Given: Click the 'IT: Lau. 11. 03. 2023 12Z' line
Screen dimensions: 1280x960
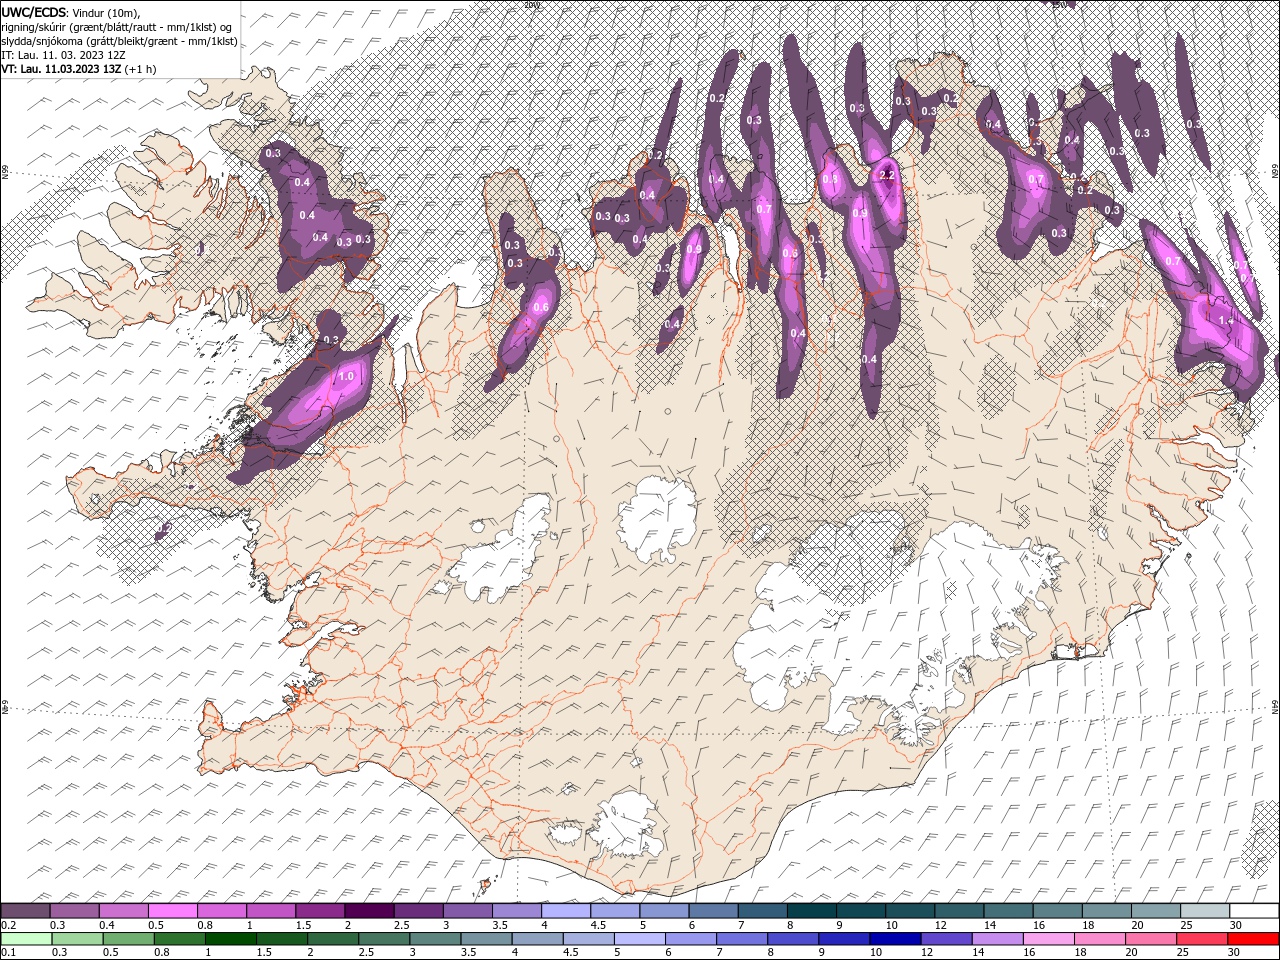Looking at the screenshot, I should 63,55.
